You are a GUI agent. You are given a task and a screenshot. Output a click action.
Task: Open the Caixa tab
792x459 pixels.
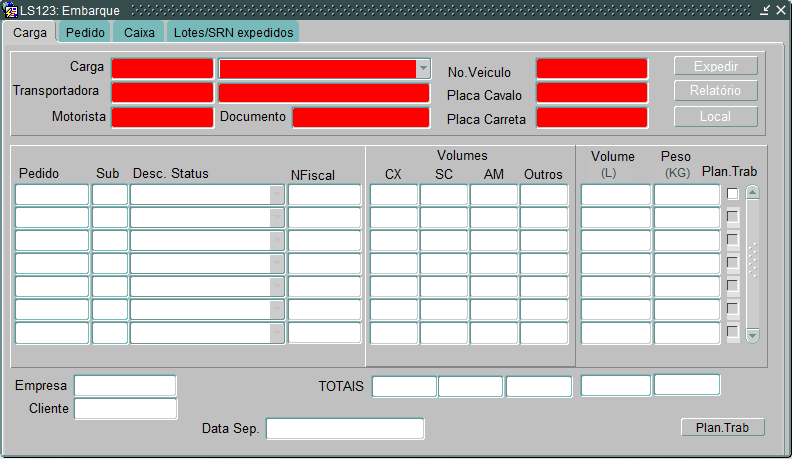pos(139,32)
